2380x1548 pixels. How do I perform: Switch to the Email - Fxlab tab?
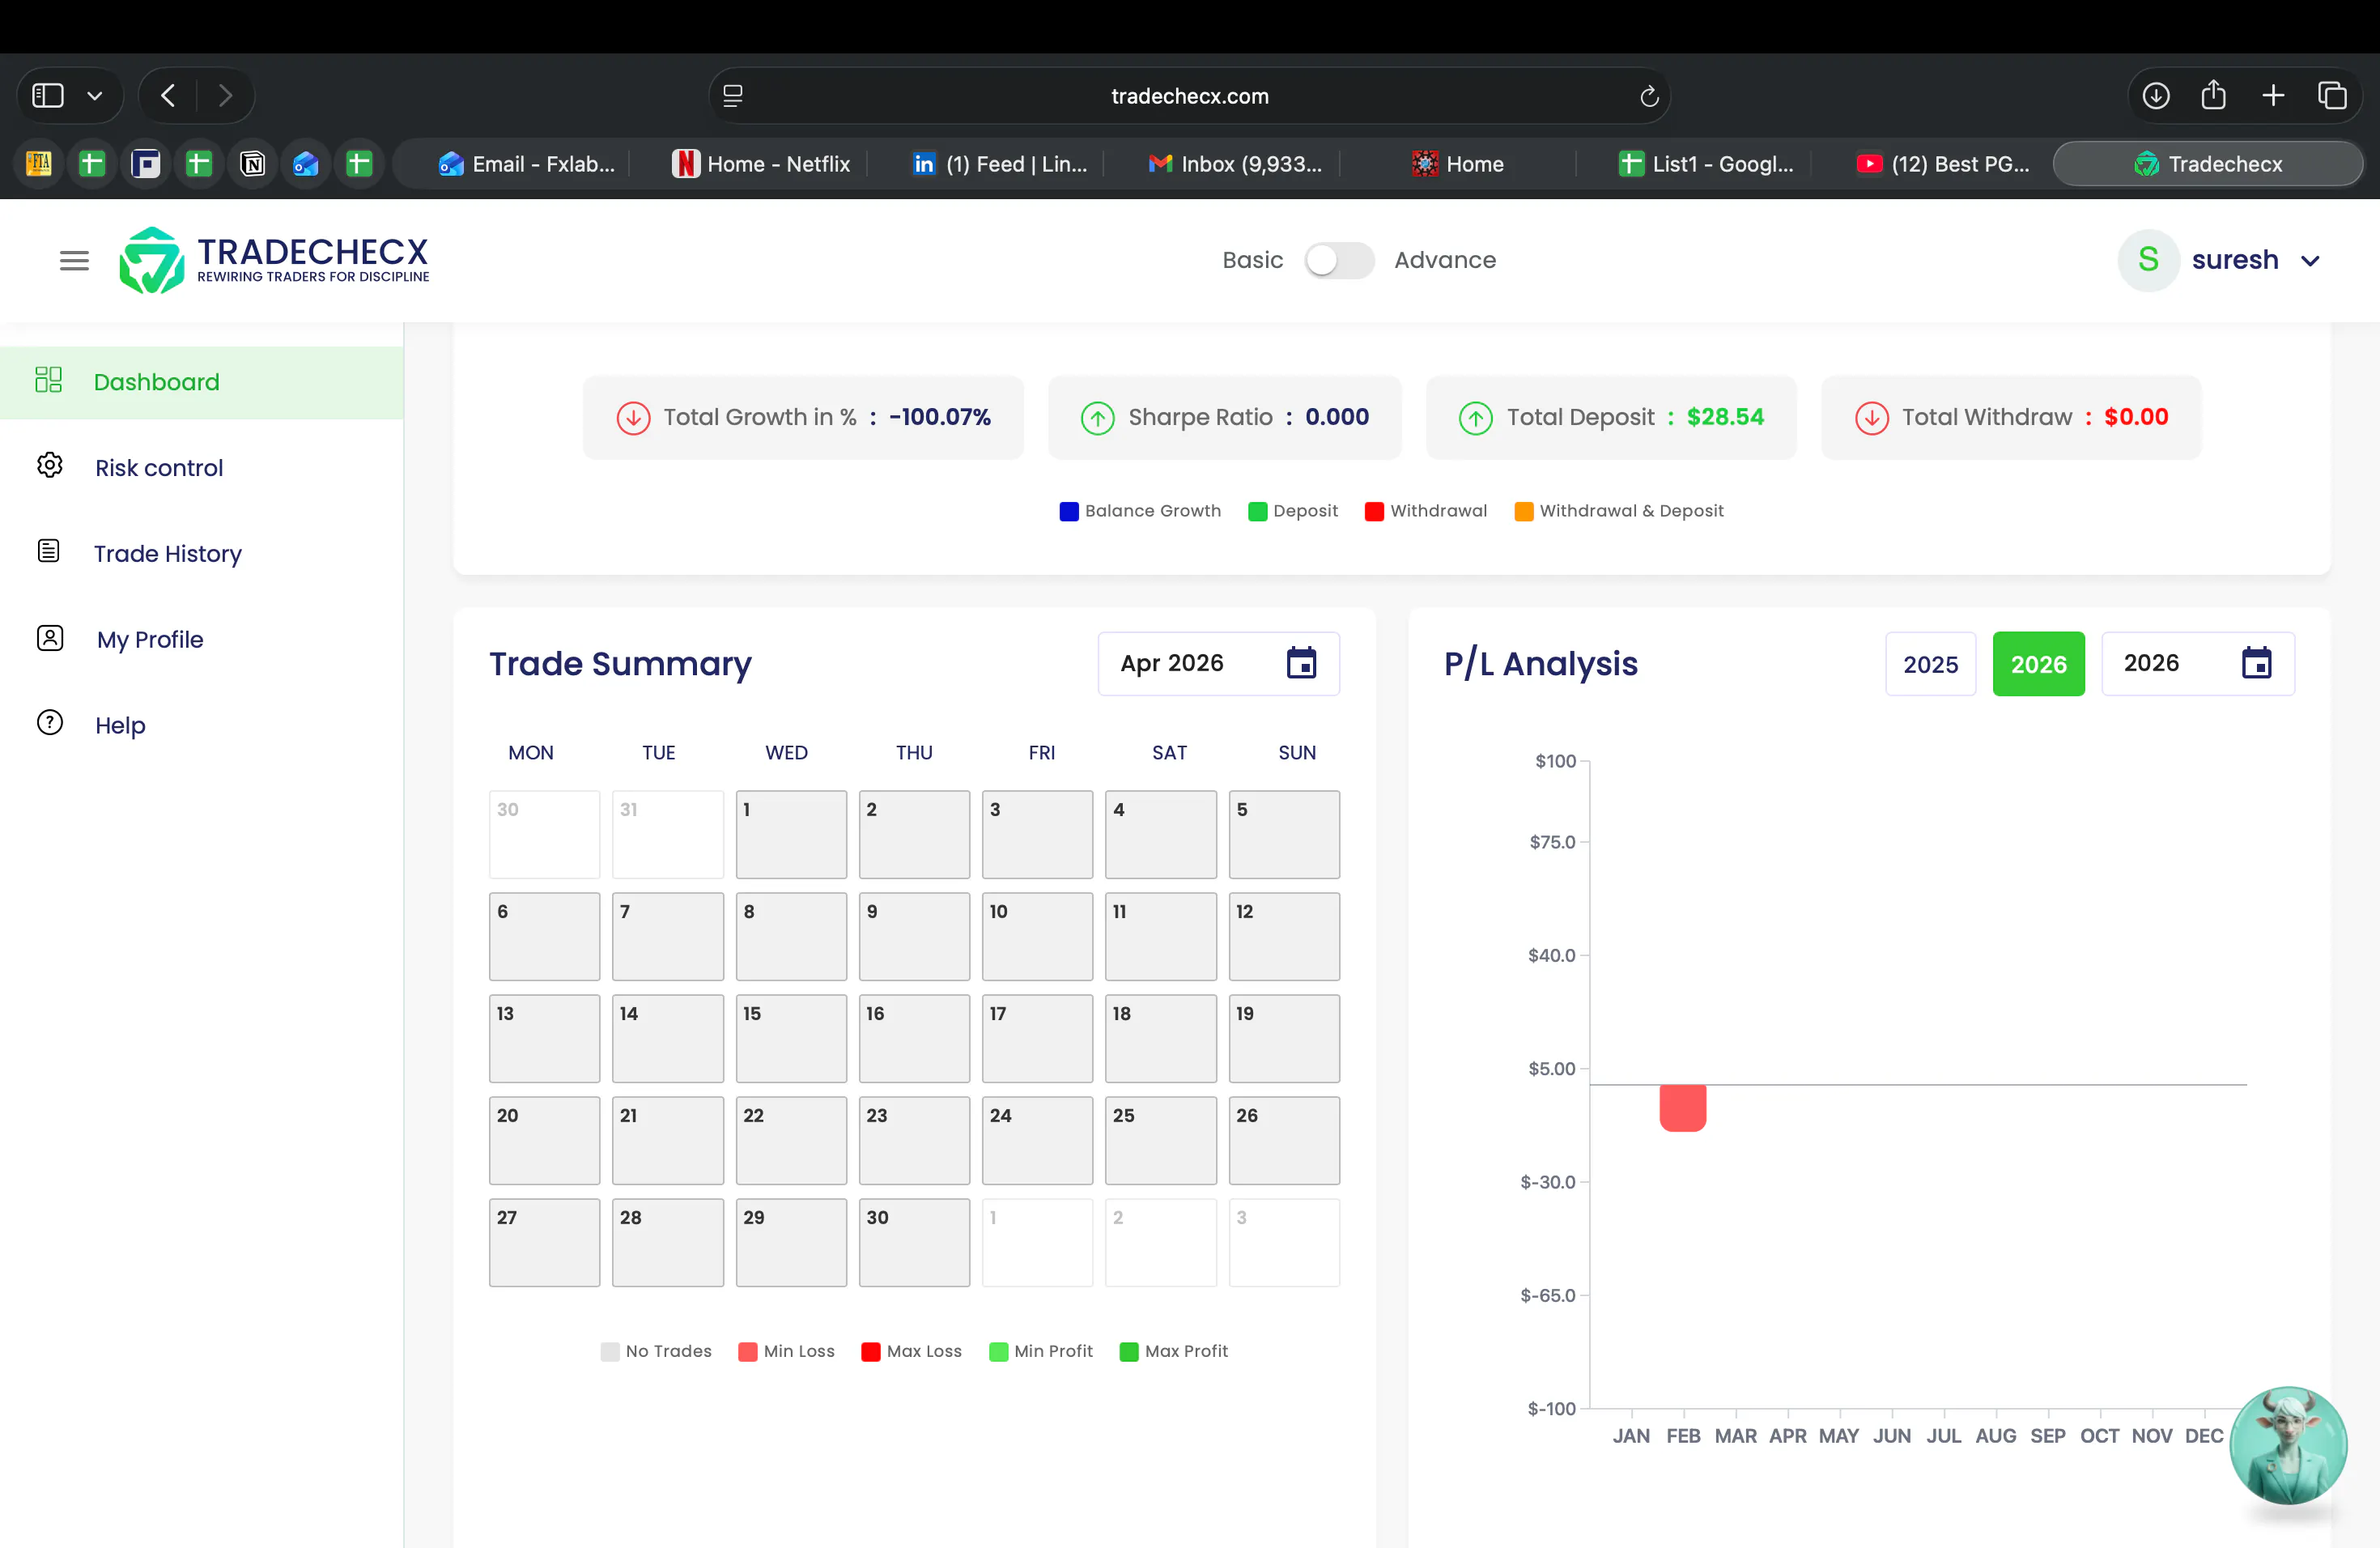[x=526, y=164]
